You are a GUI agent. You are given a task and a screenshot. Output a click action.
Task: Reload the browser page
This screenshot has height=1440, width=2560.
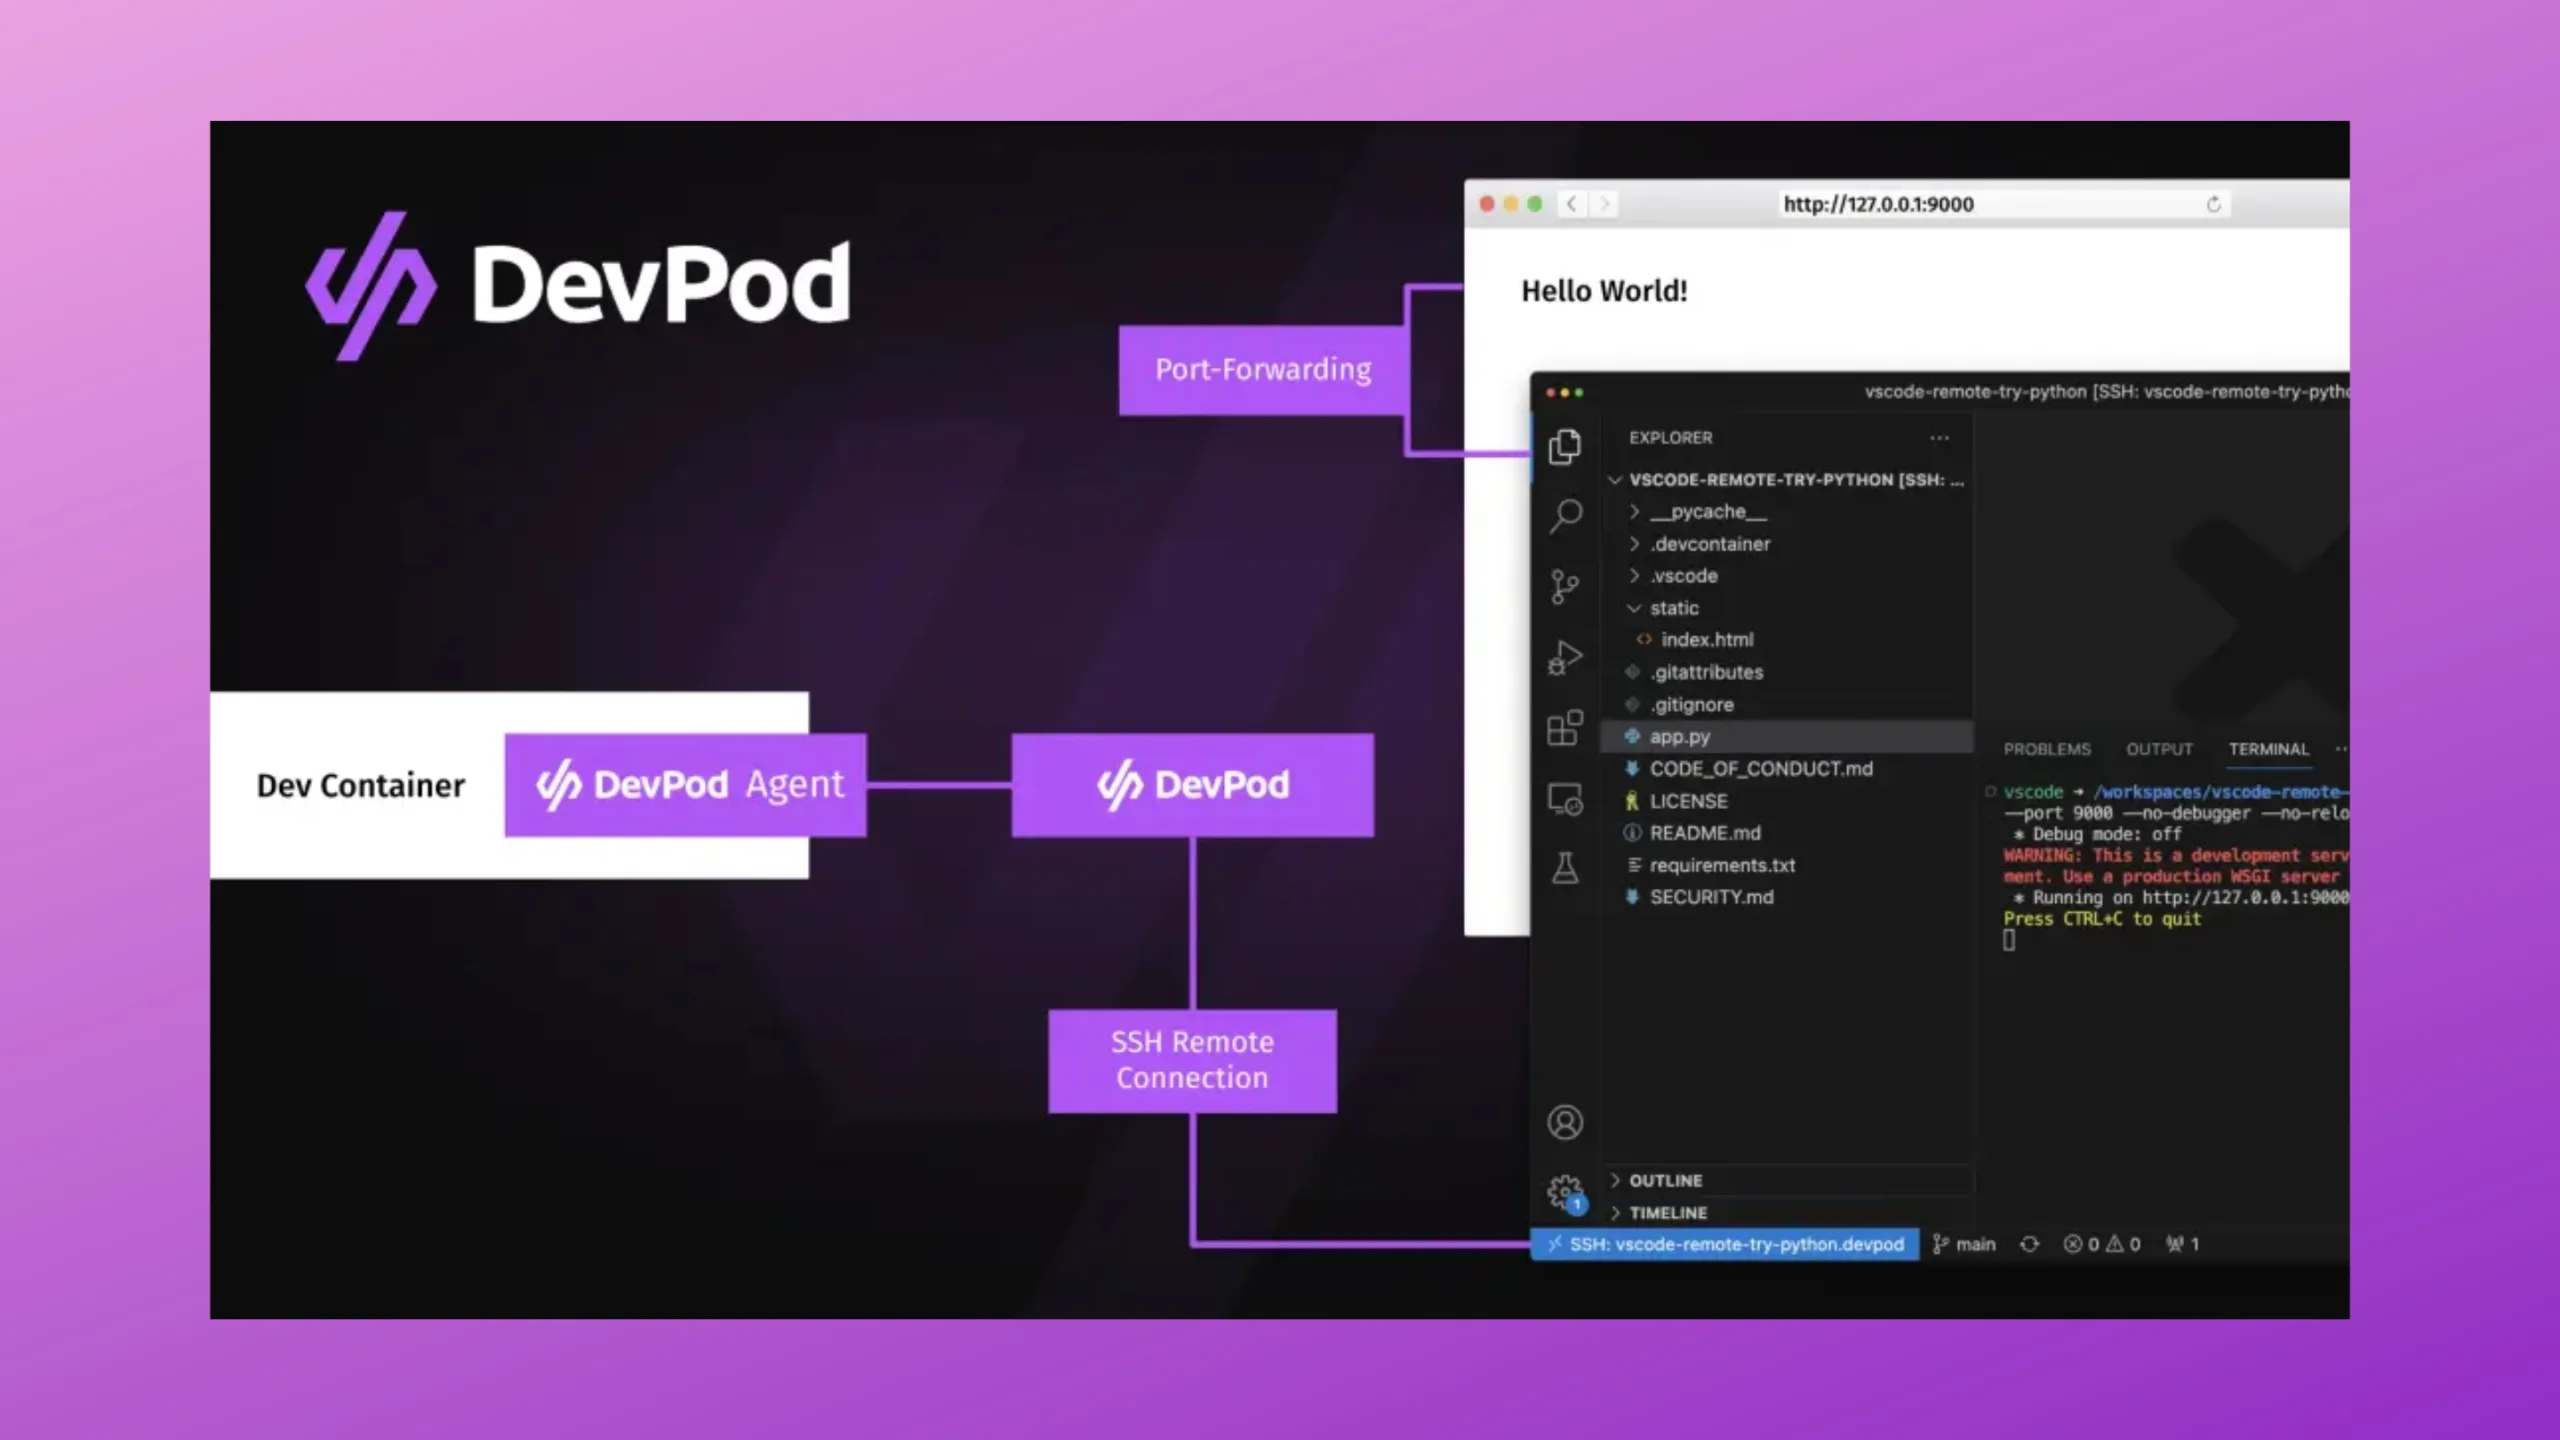pos(2213,204)
